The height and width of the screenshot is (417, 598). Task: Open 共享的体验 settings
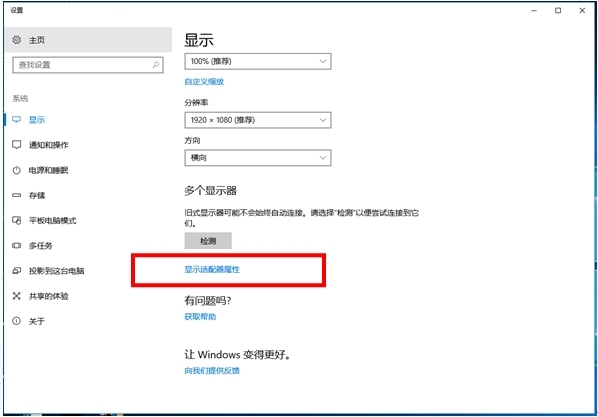[x=88, y=296]
